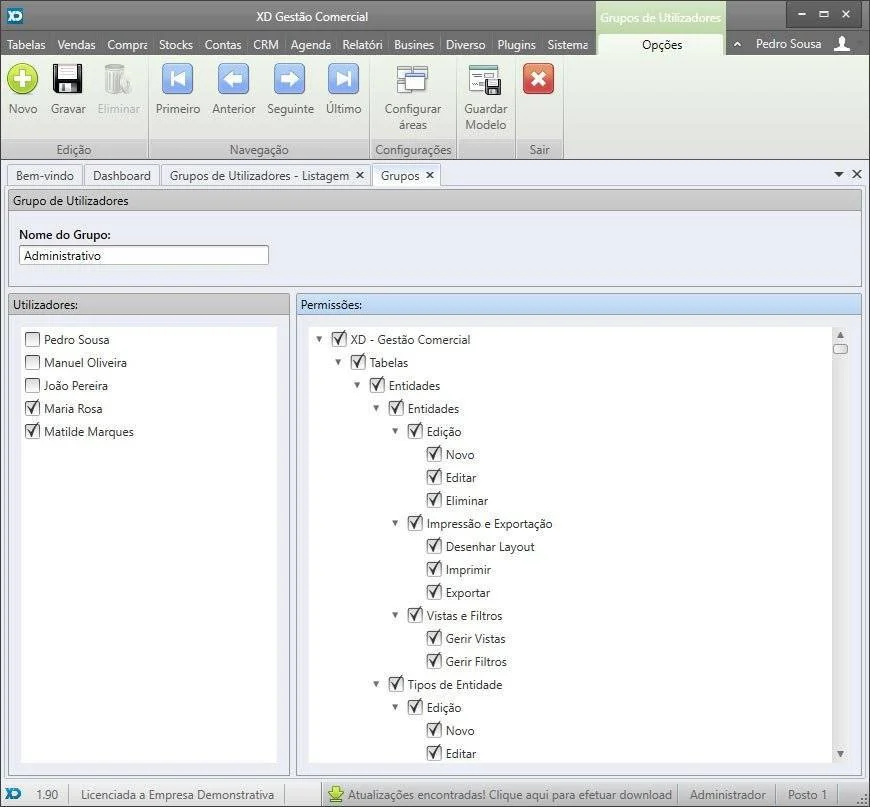Open the tab list dropdown arrow
This screenshot has width=870, height=807.
click(x=839, y=175)
